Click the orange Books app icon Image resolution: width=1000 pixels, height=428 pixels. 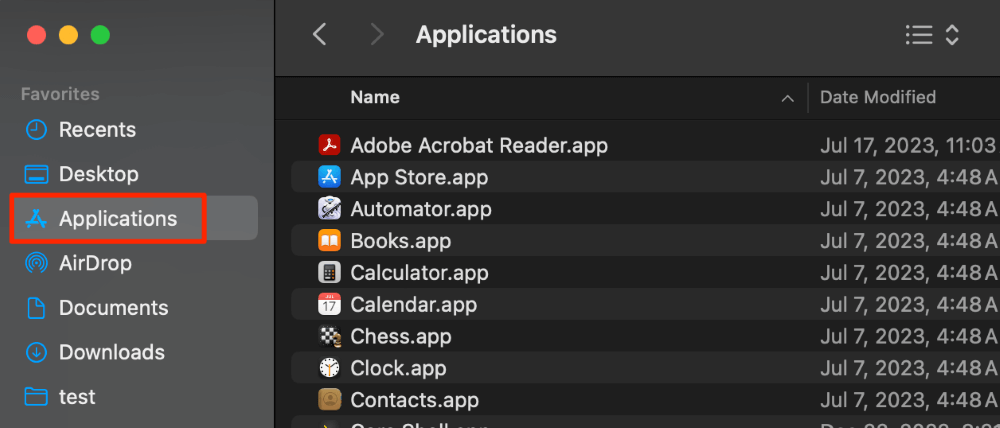[329, 240]
